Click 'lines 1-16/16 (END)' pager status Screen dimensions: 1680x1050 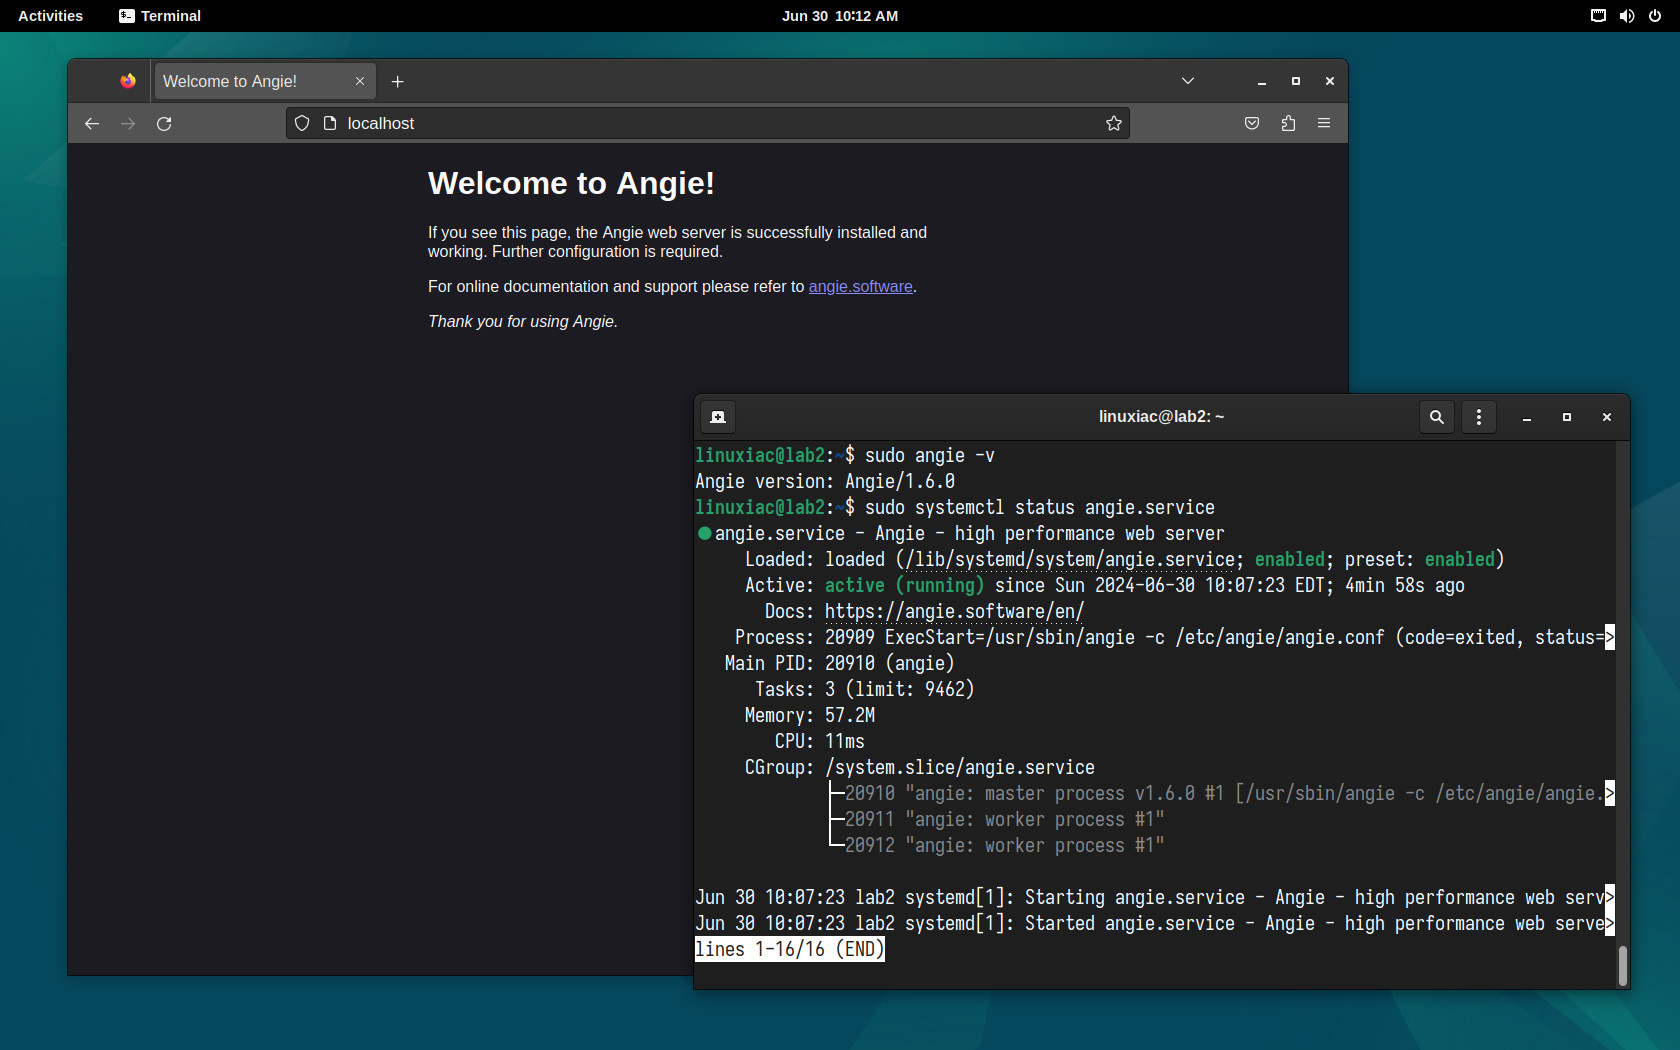click(790, 949)
